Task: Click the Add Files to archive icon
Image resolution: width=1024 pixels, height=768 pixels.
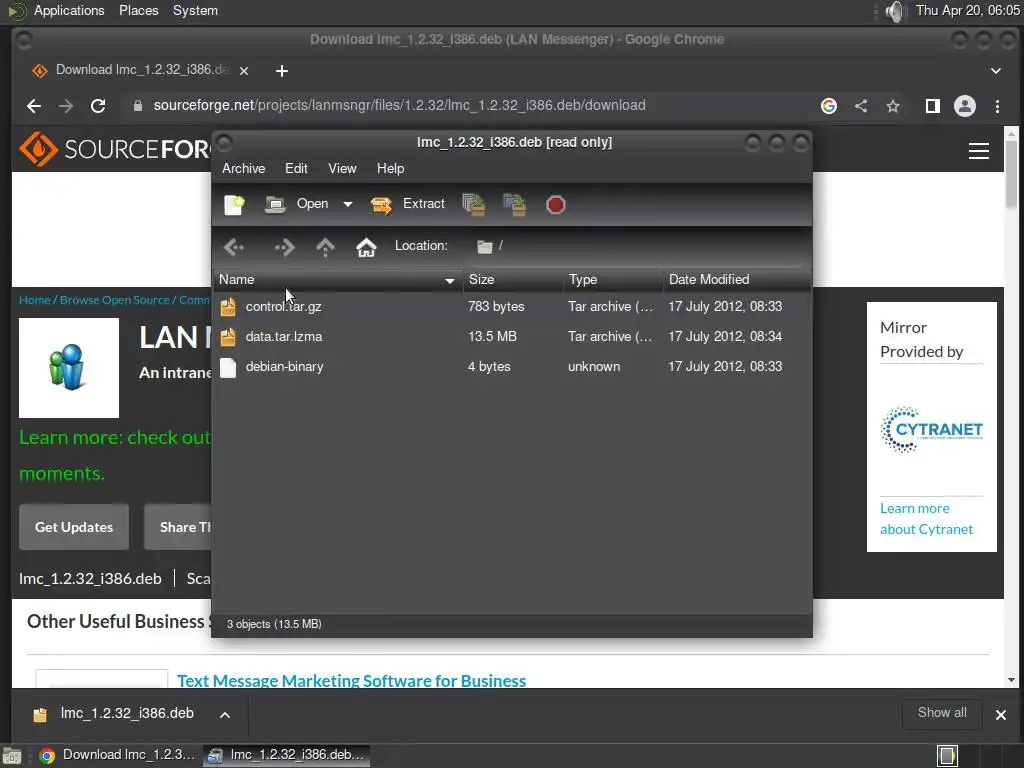Action: click(473, 204)
